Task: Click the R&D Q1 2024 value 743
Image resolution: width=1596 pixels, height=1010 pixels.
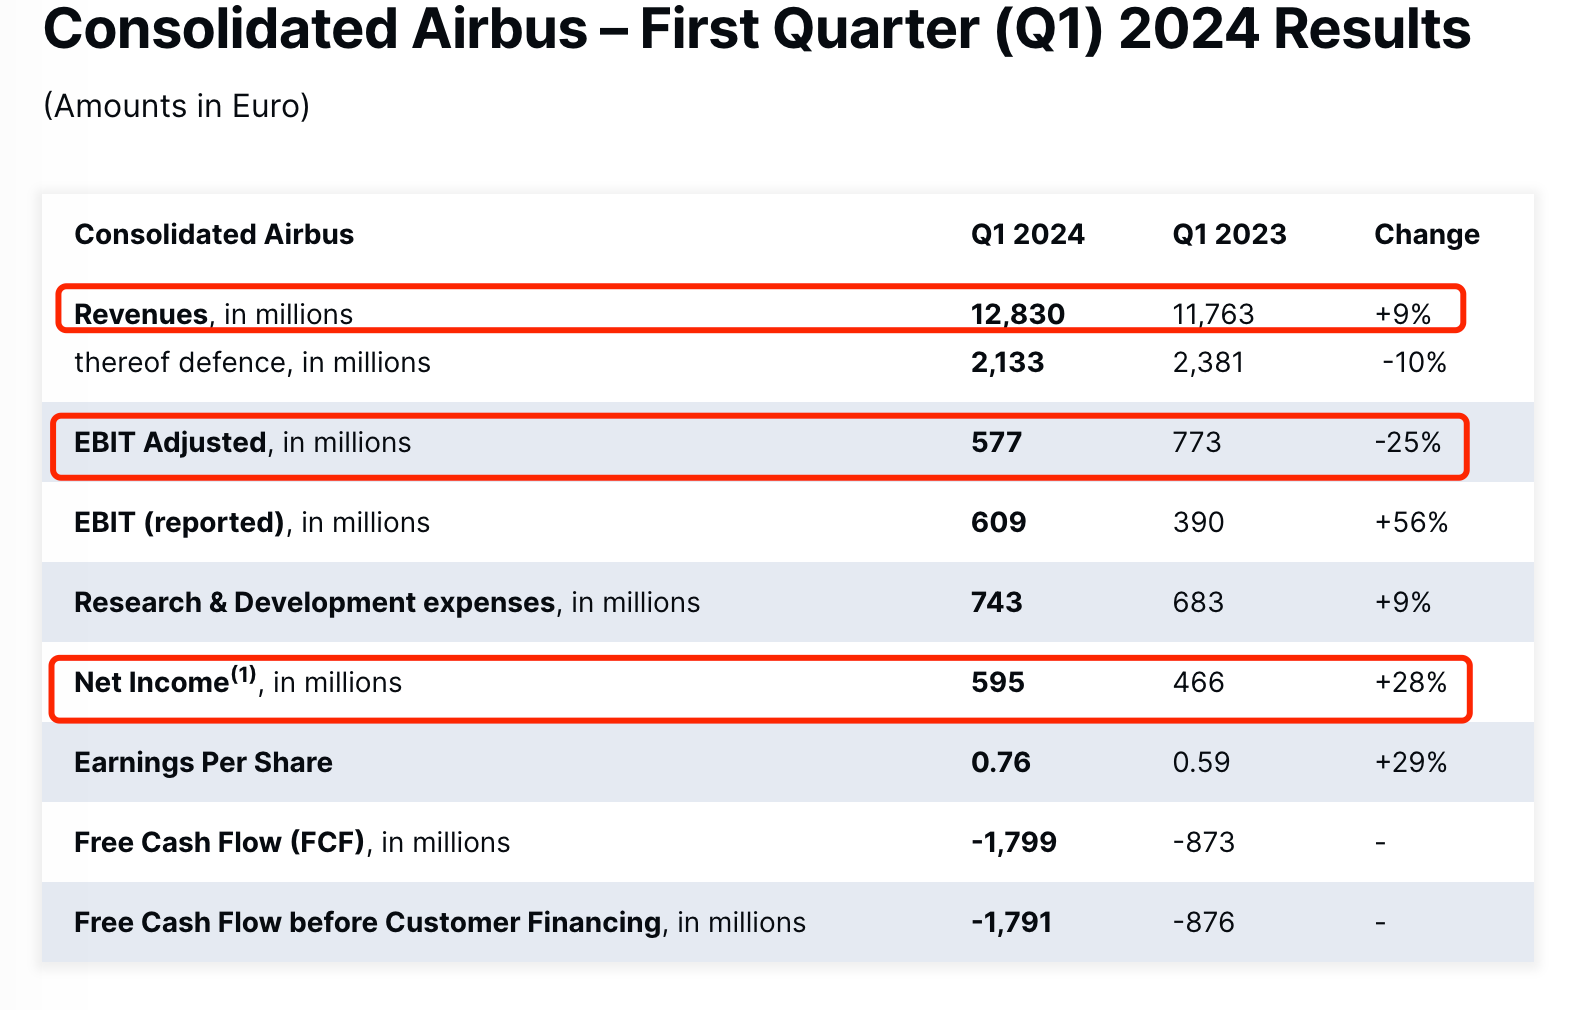Action: pyautogui.click(x=996, y=602)
